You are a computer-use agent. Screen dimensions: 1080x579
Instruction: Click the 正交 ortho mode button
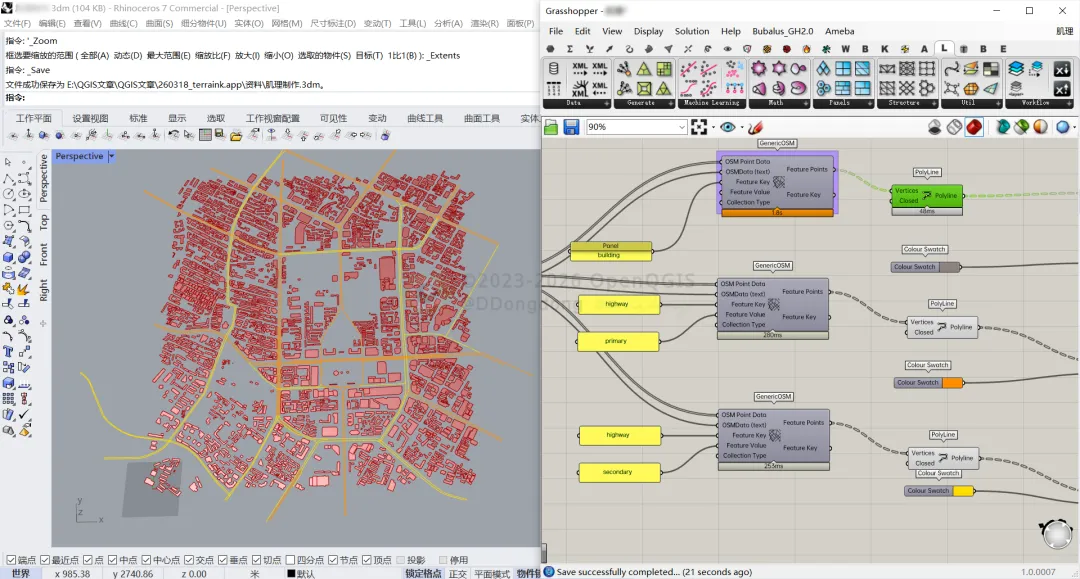457,573
